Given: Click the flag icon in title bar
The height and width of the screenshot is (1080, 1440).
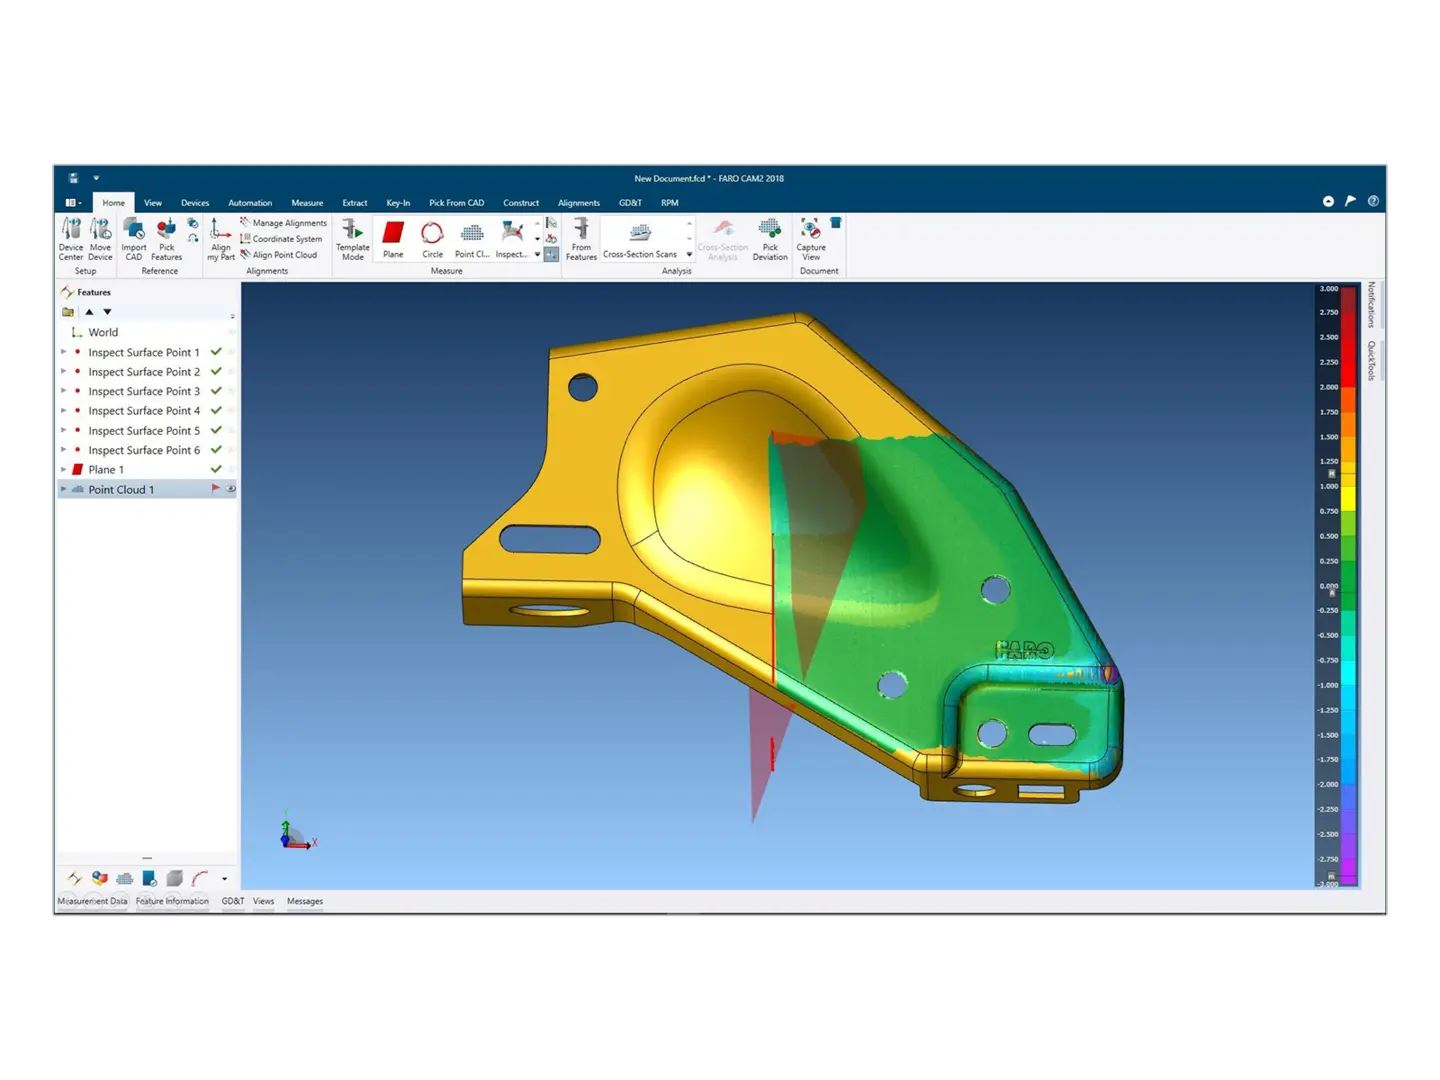Looking at the screenshot, I should (1350, 201).
